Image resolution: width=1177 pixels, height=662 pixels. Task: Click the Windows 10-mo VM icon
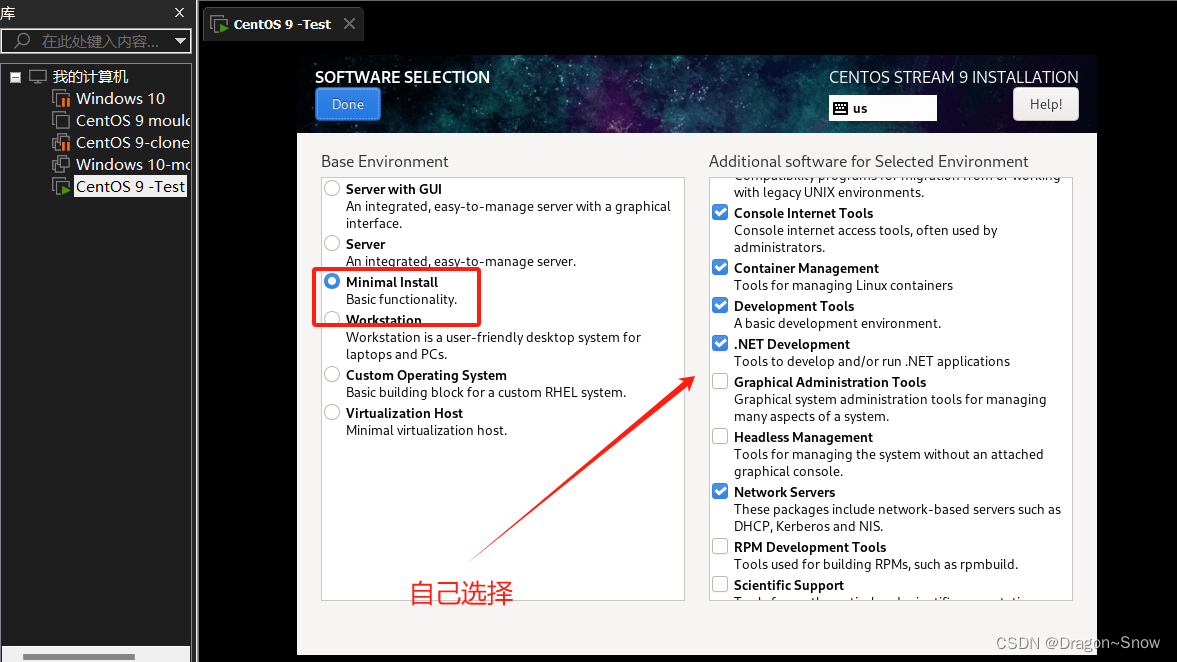(61, 164)
